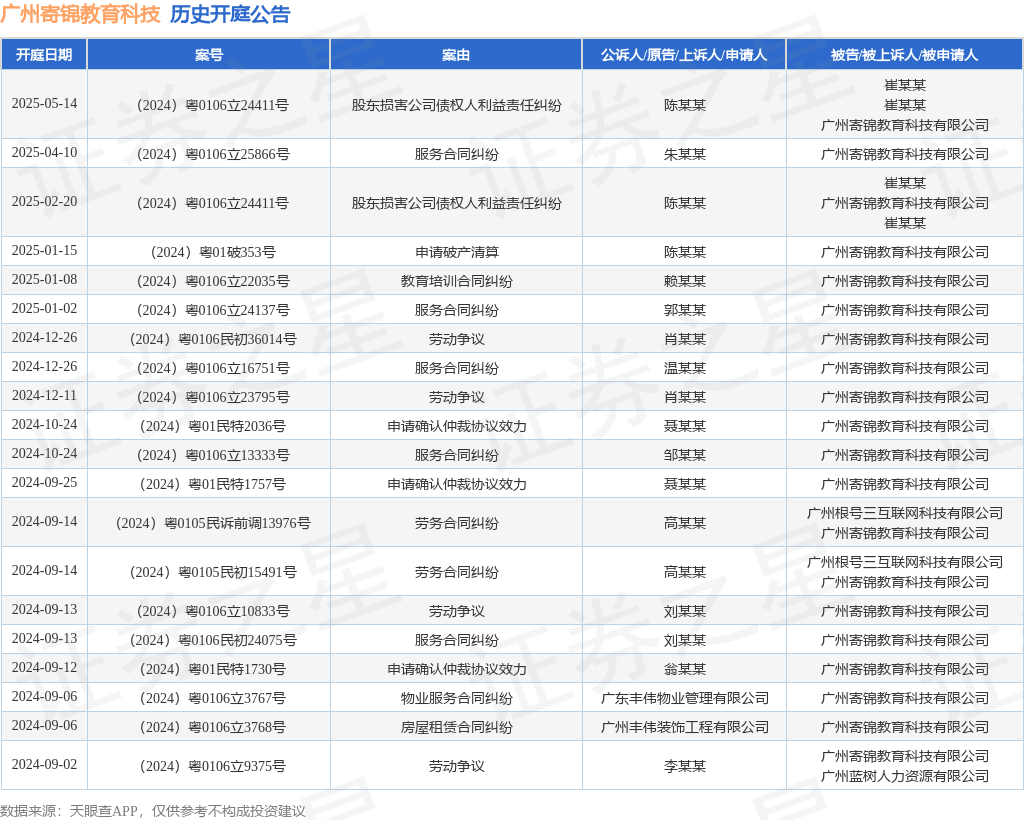Click plaintiff 邹某某
This screenshot has height=820, width=1024.
click(684, 455)
